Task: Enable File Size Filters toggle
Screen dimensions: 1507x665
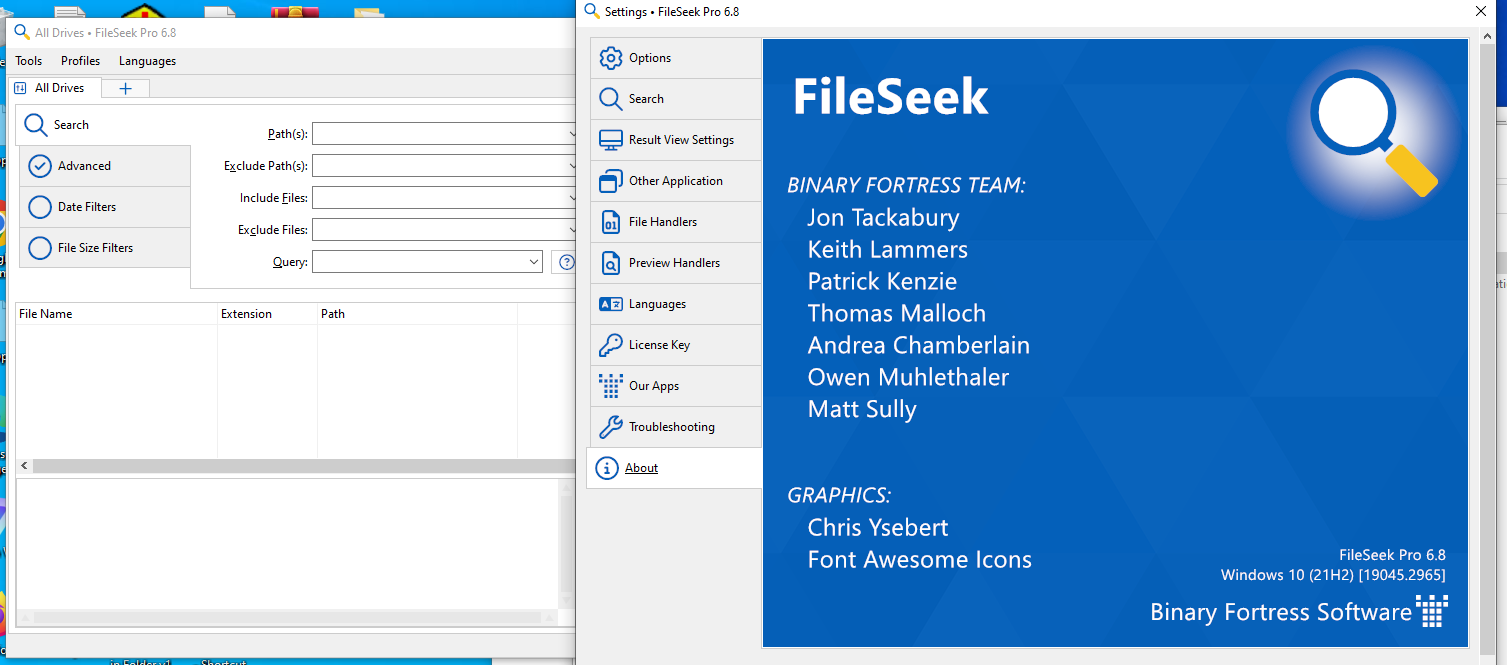Action: pos(40,248)
